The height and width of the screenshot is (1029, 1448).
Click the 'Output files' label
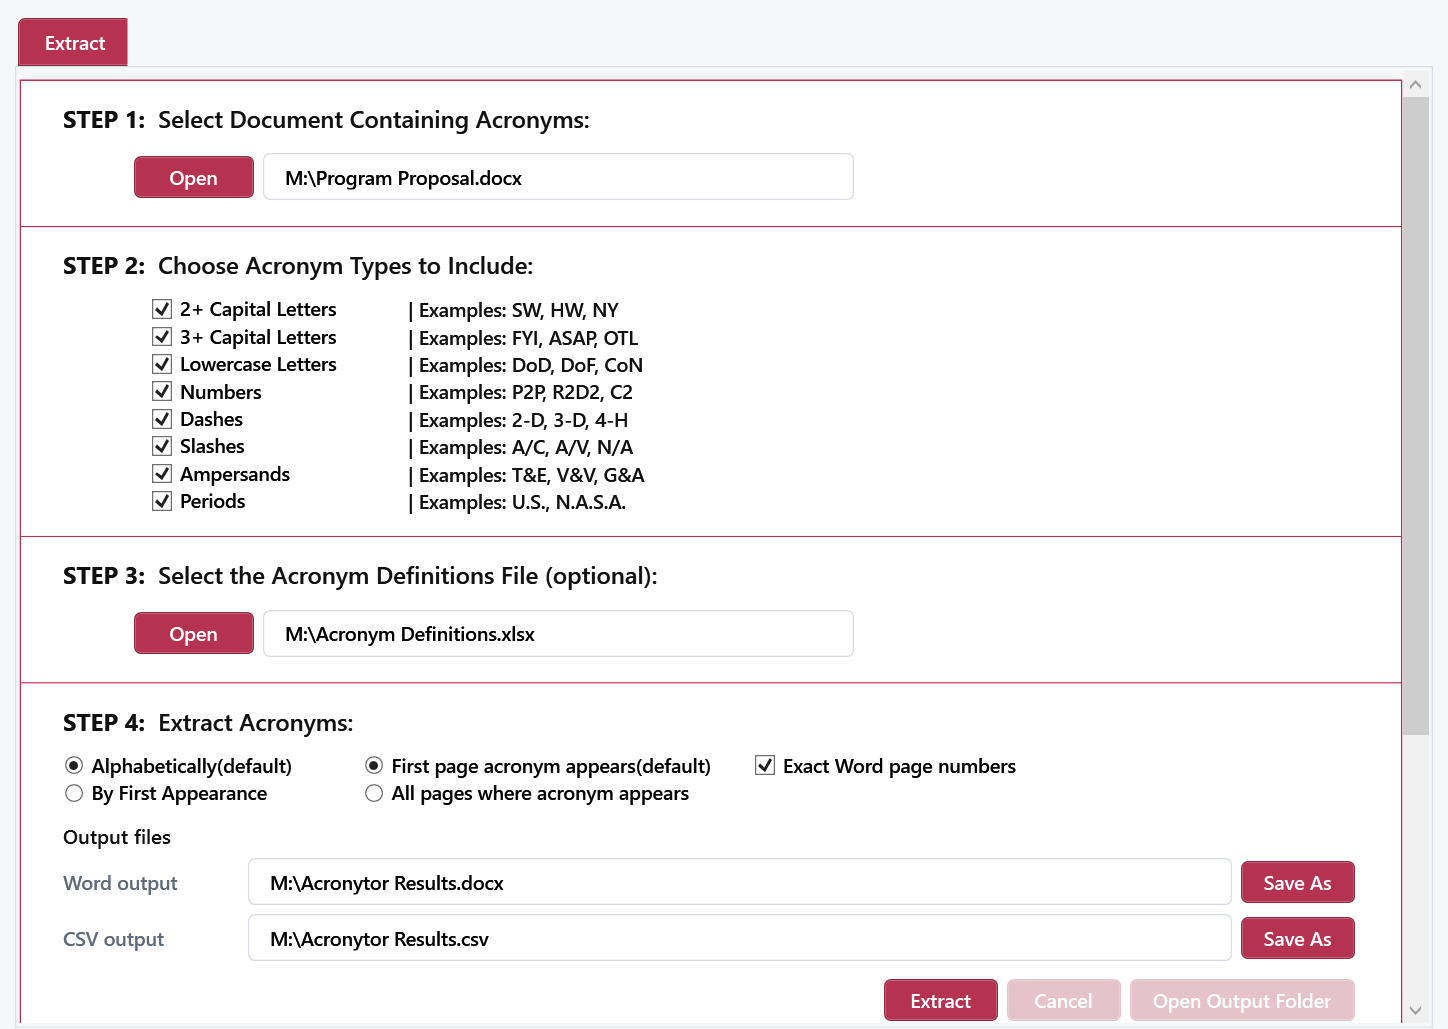tap(117, 837)
